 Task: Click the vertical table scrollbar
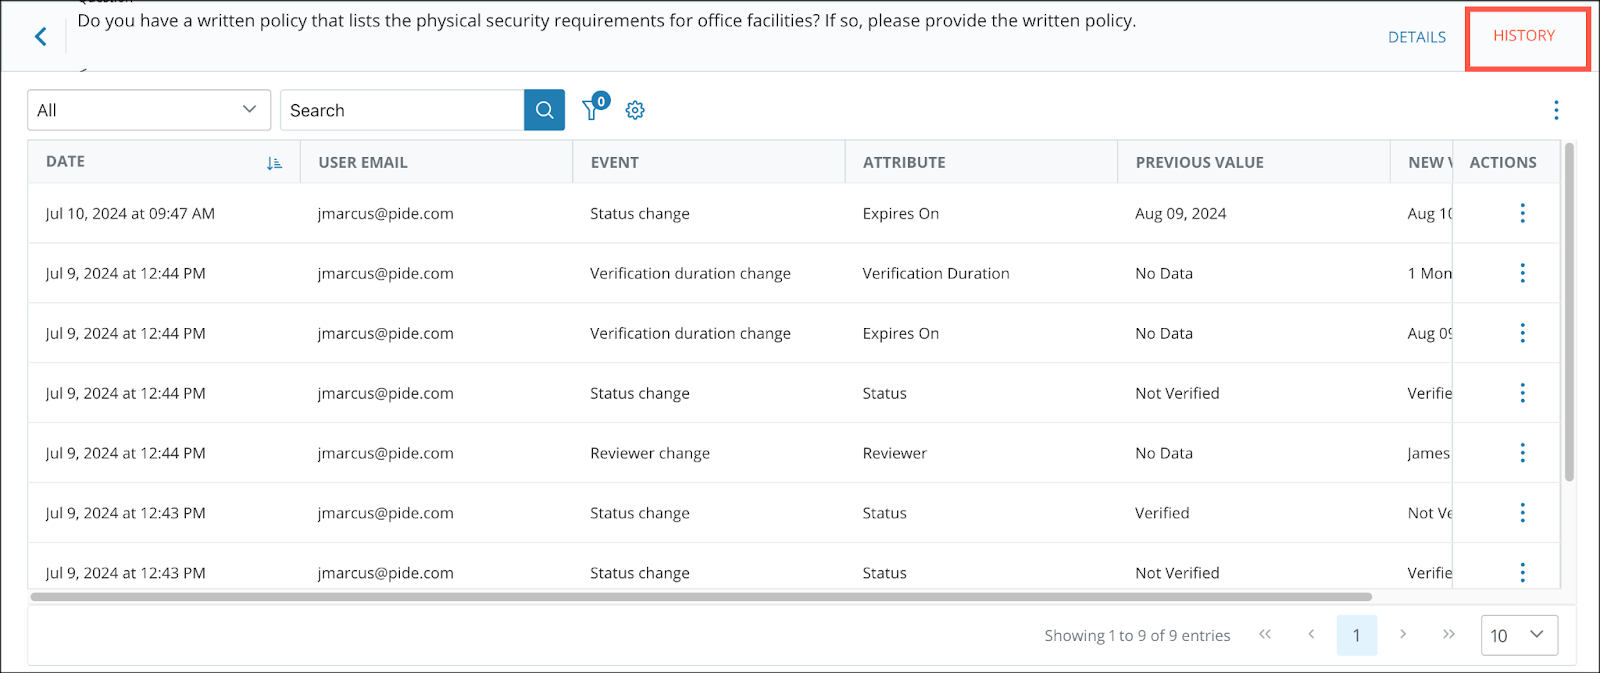(1569, 312)
